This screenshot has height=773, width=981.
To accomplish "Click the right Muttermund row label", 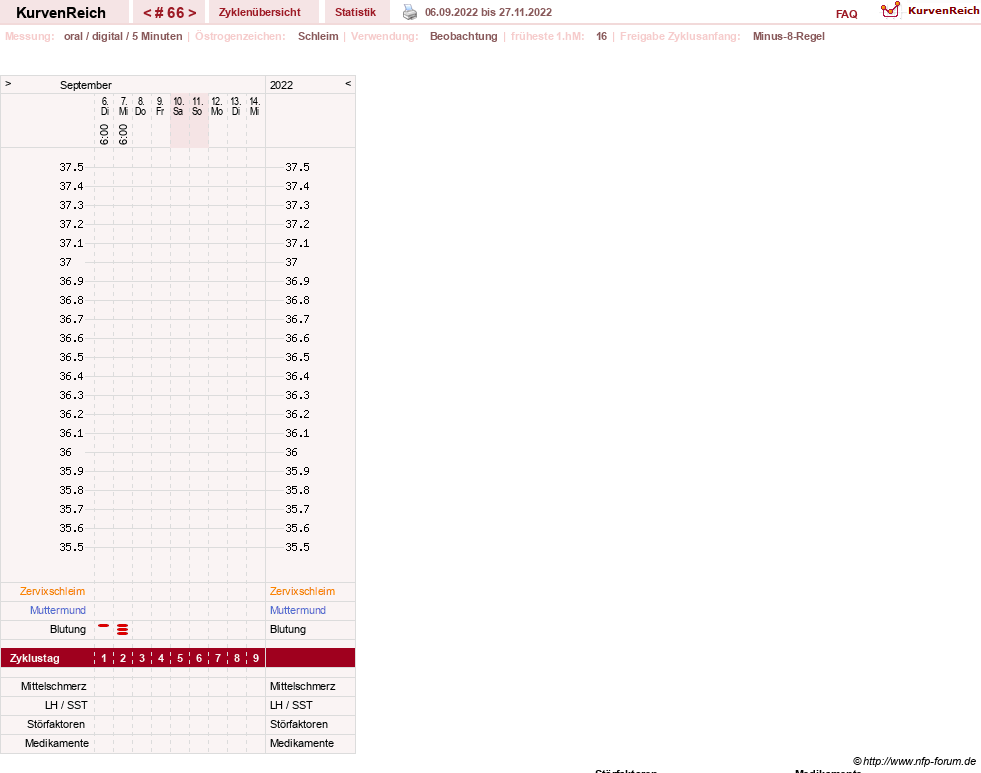I will click(298, 610).
